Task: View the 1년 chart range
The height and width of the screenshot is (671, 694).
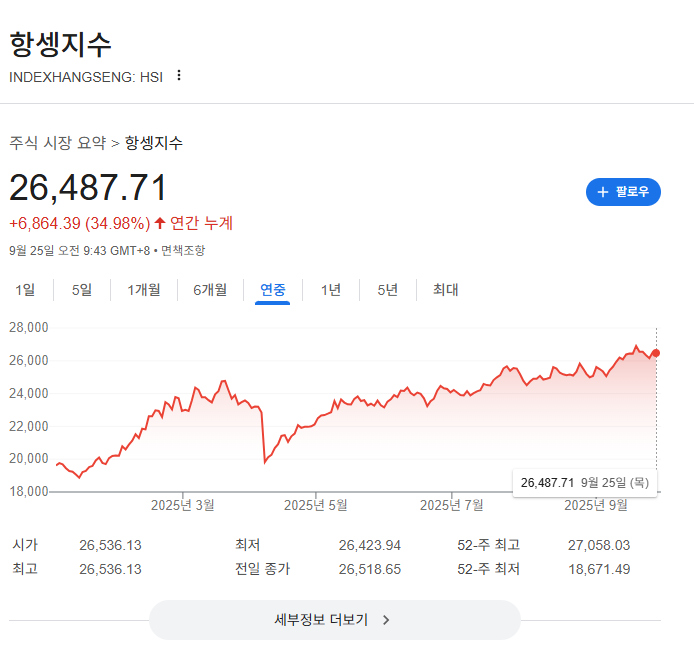Action: click(x=331, y=290)
